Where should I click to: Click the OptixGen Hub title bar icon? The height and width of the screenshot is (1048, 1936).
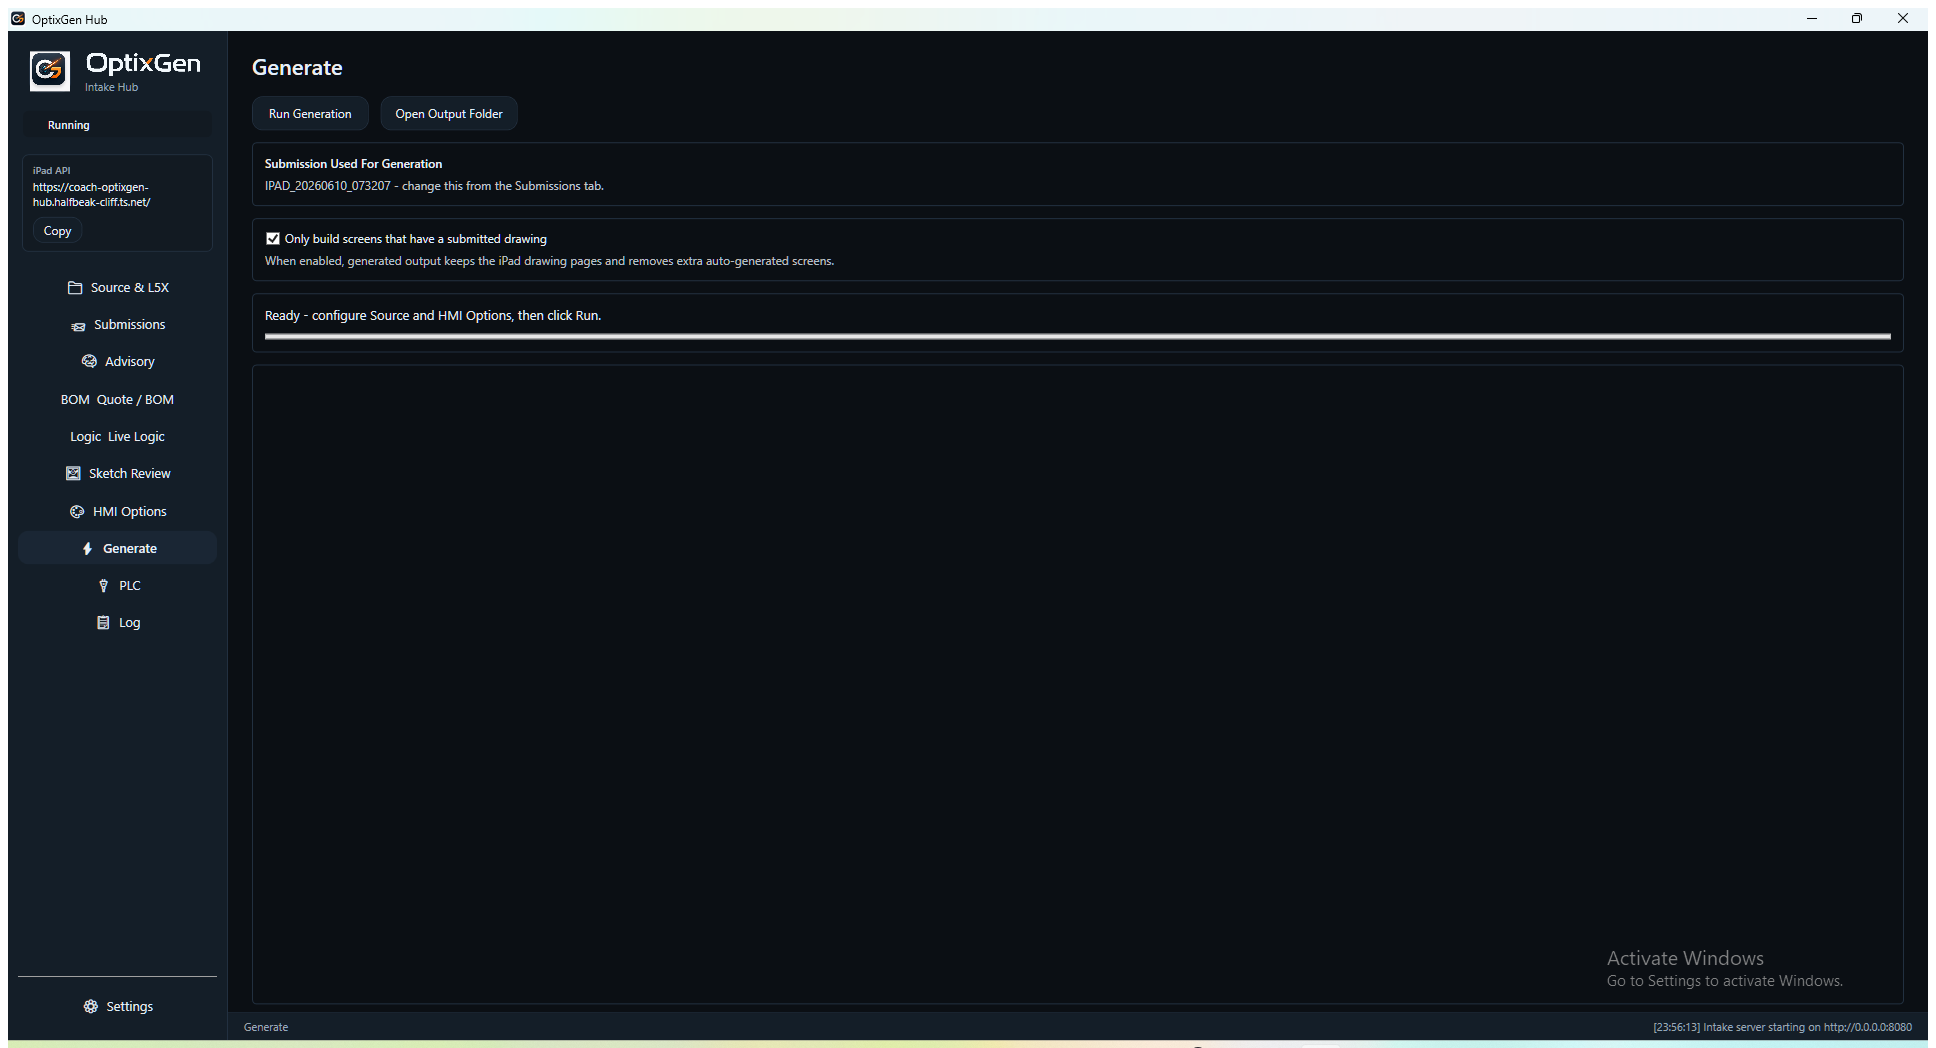[x=18, y=19]
